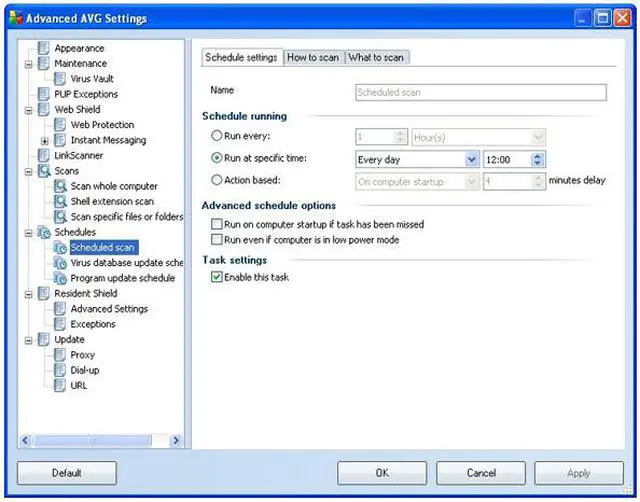The image size is (640, 502).
Task: Click the Cancel button
Action: click(x=481, y=473)
